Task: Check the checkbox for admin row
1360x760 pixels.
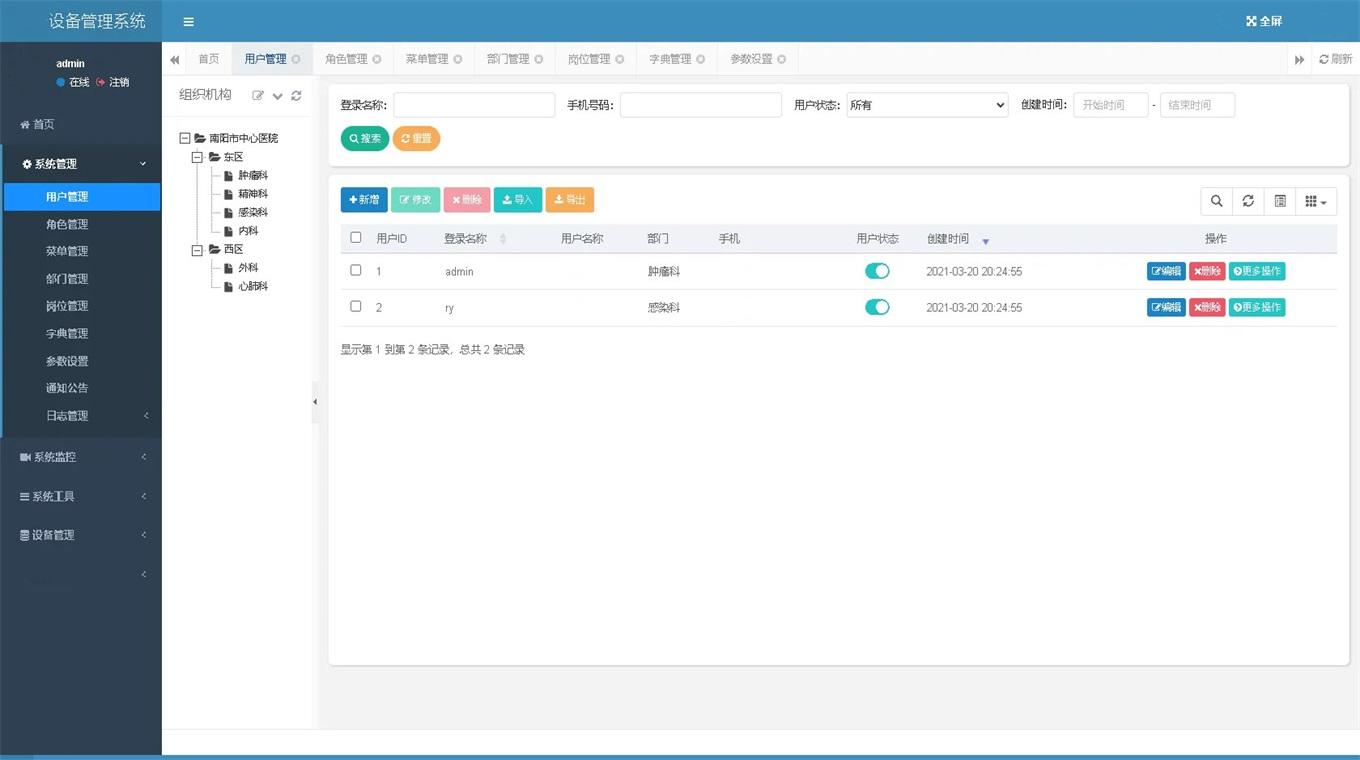Action: pyautogui.click(x=356, y=270)
